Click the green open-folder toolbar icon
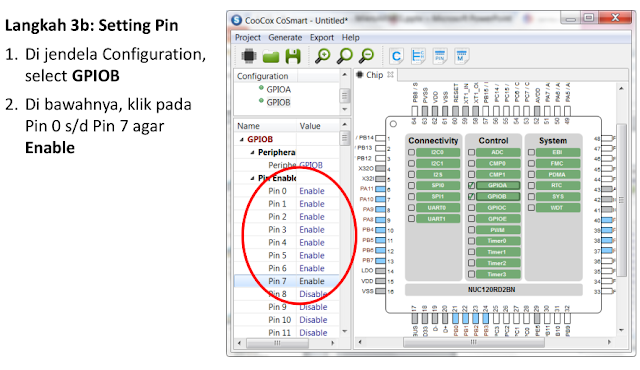The height and width of the screenshot is (370, 640). tap(271, 56)
